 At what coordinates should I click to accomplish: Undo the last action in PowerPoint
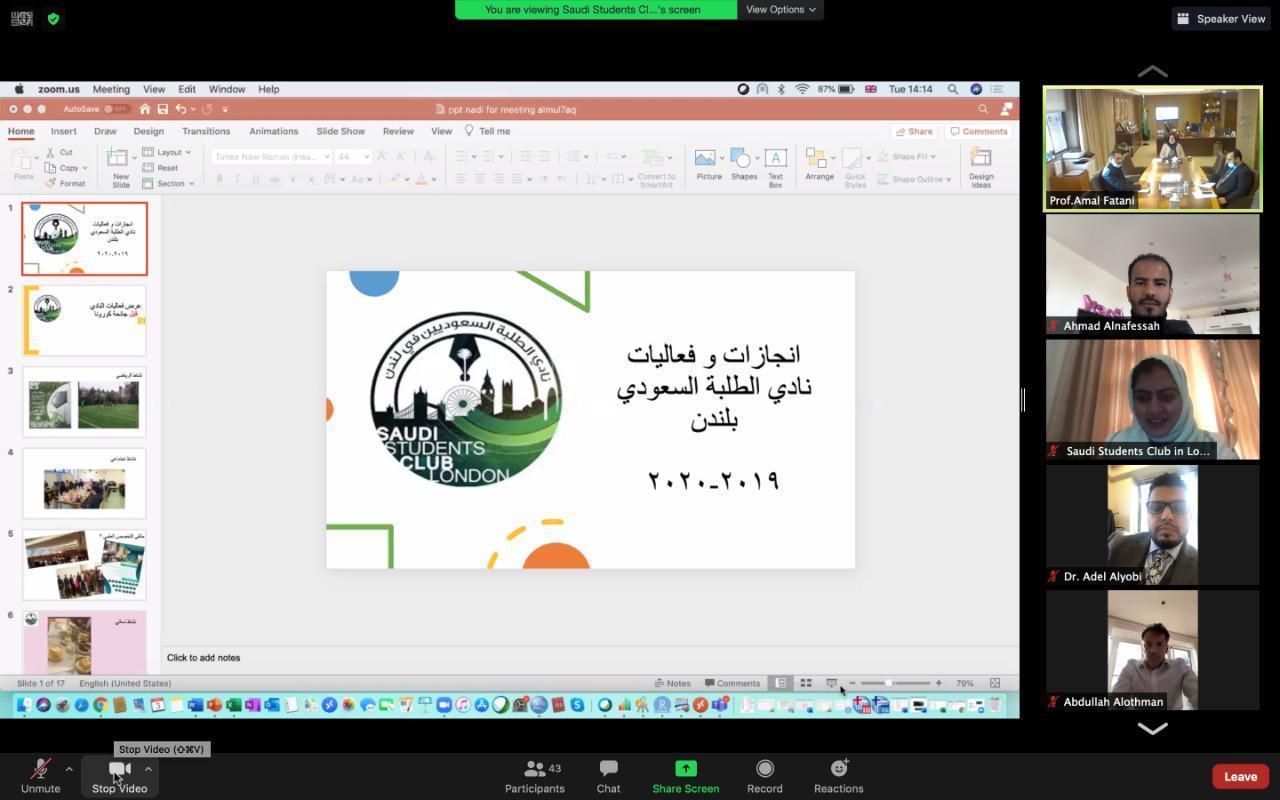[x=180, y=109]
